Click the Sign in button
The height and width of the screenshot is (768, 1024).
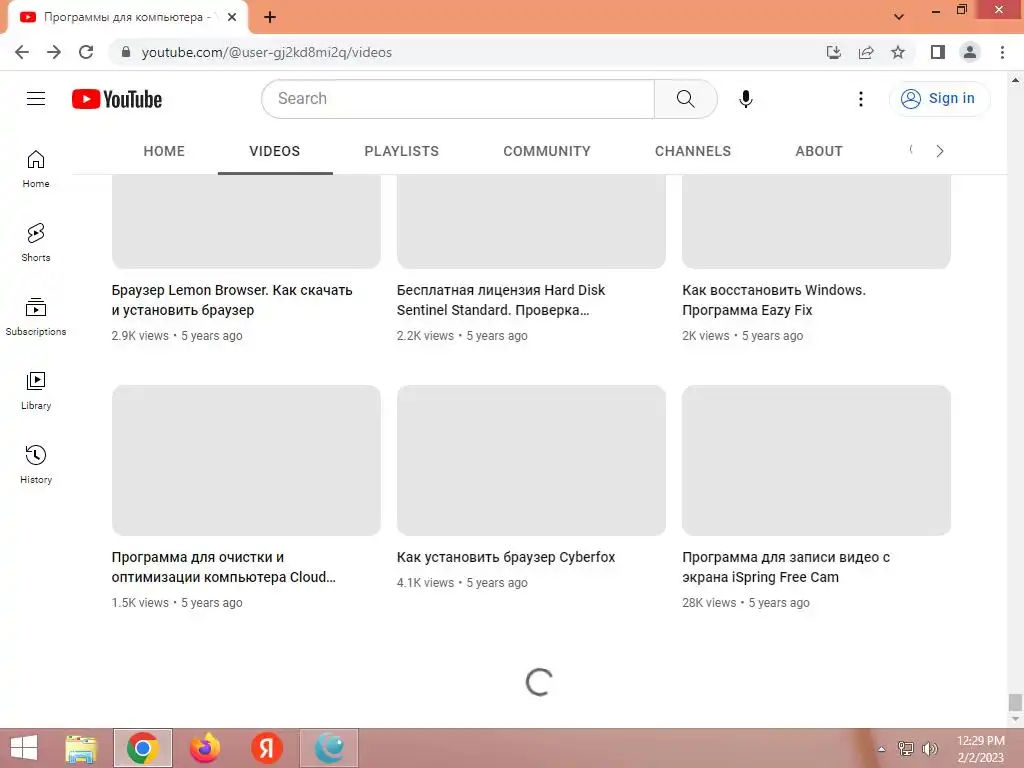(x=939, y=99)
